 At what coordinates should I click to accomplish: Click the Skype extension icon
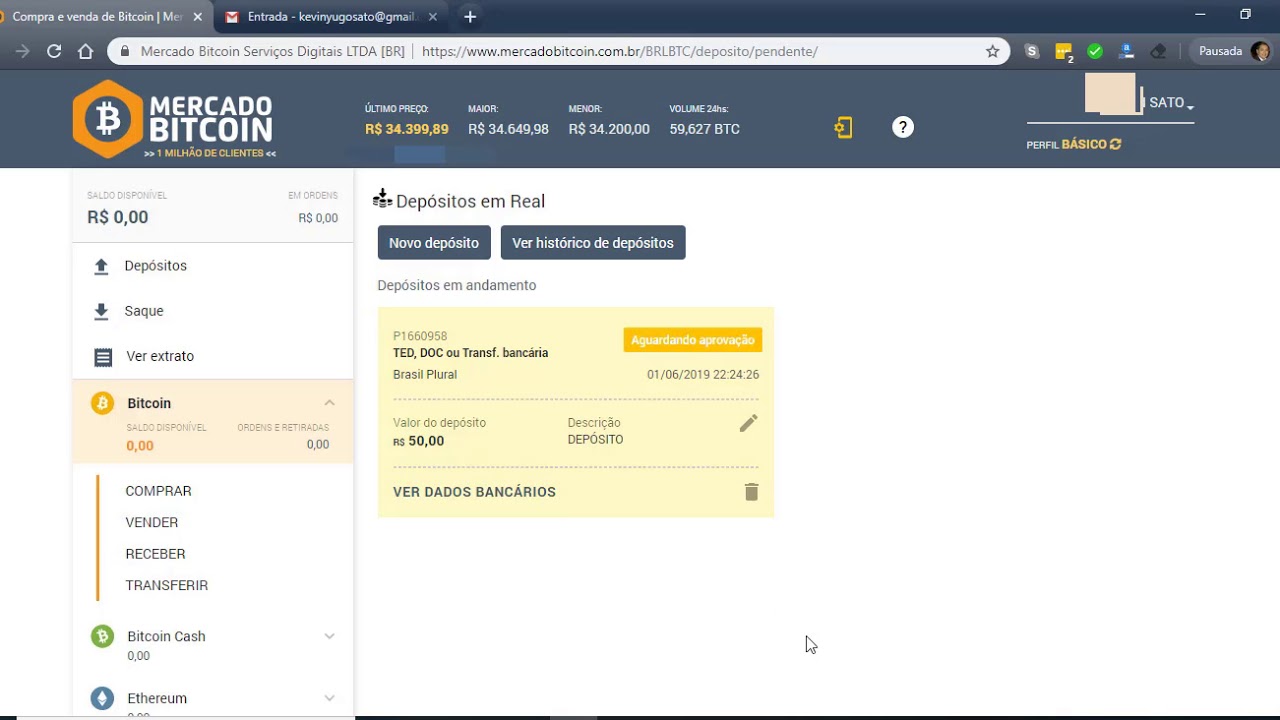click(x=1032, y=51)
